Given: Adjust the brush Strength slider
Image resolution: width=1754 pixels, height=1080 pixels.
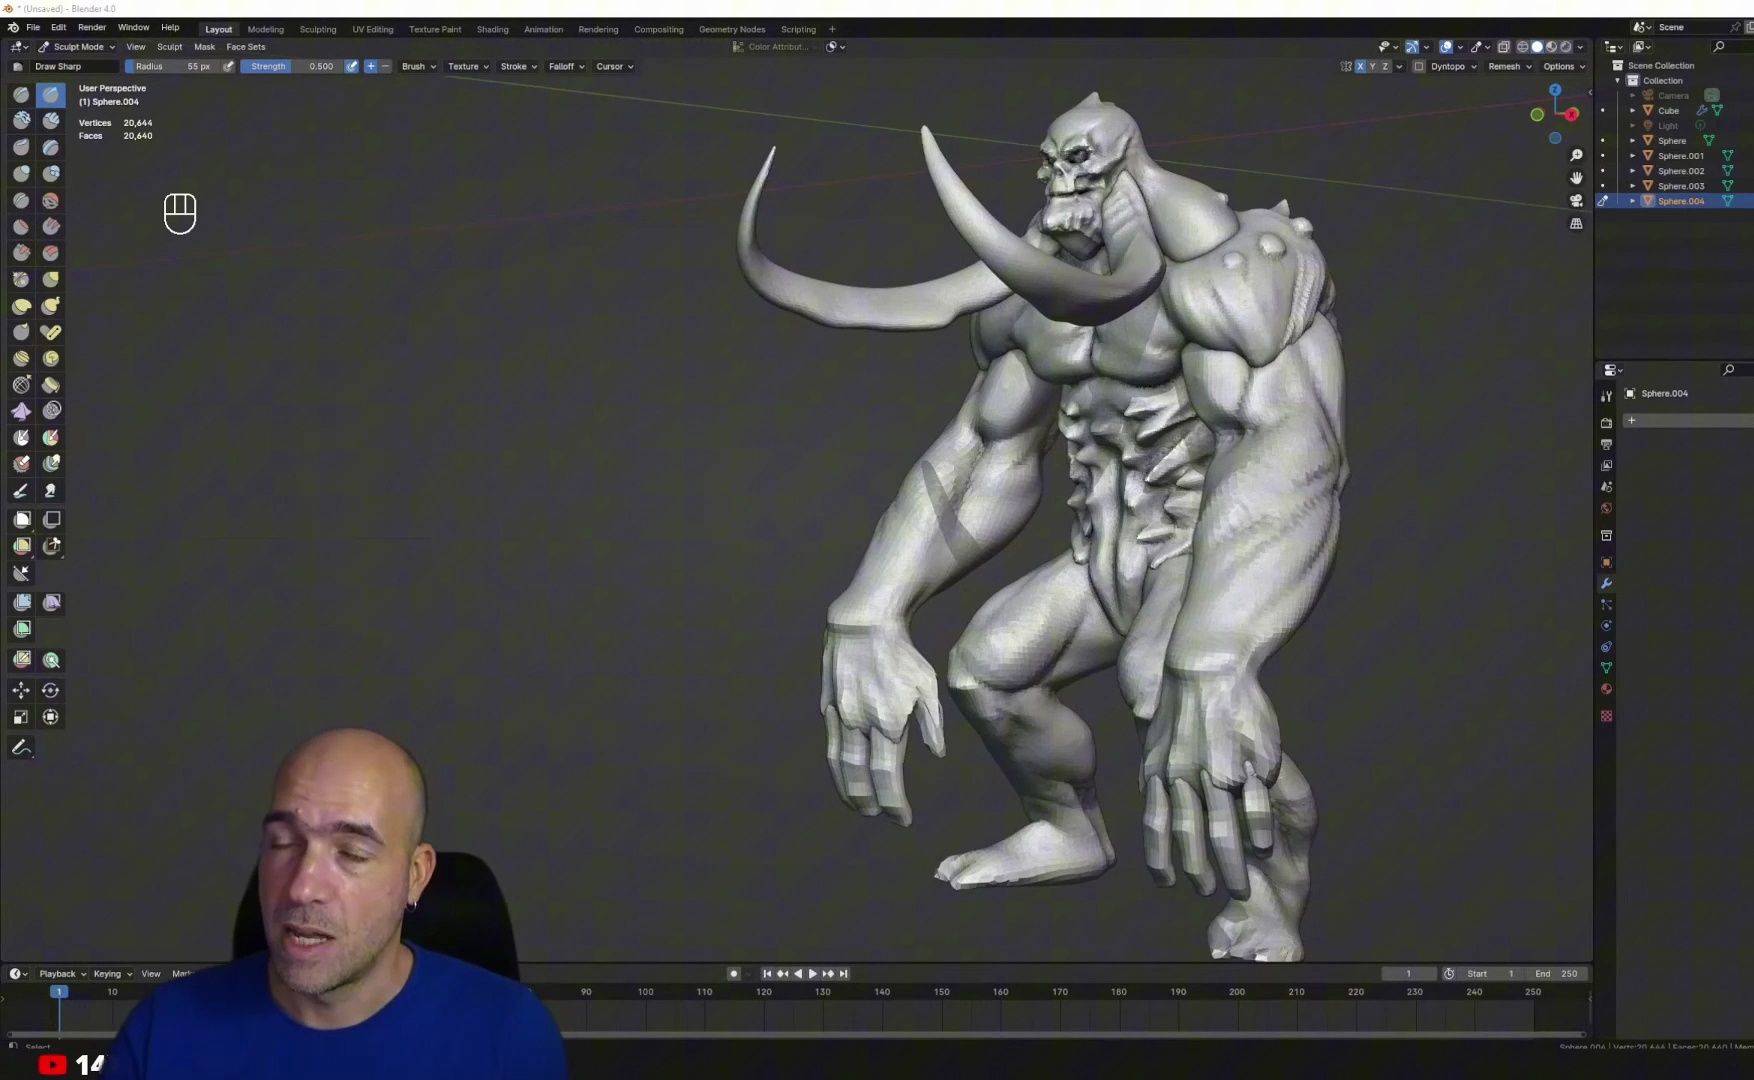Looking at the screenshot, I should pyautogui.click(x=291, y=67).
